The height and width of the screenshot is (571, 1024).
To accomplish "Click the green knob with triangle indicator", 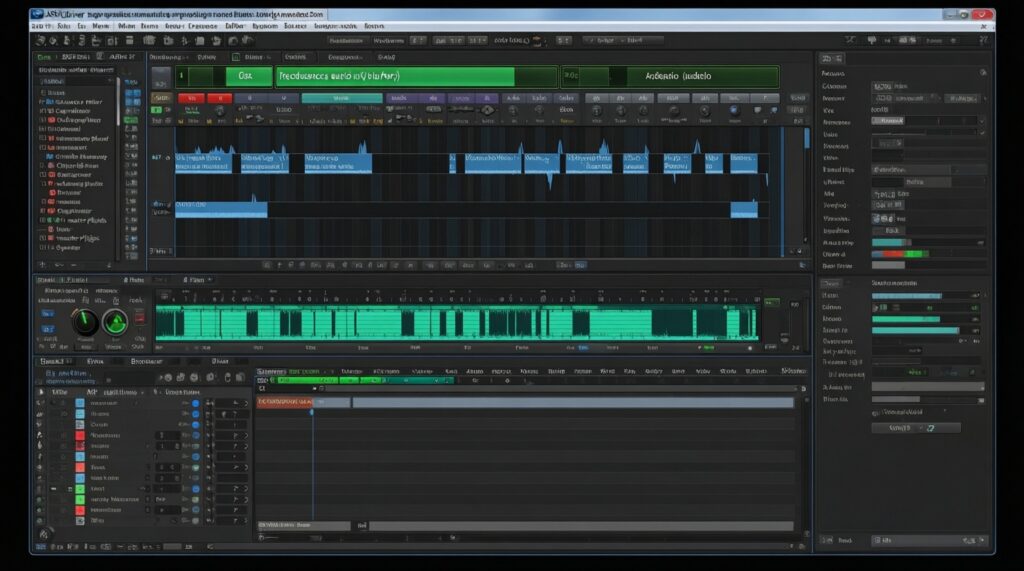I will tap(116, 322).
